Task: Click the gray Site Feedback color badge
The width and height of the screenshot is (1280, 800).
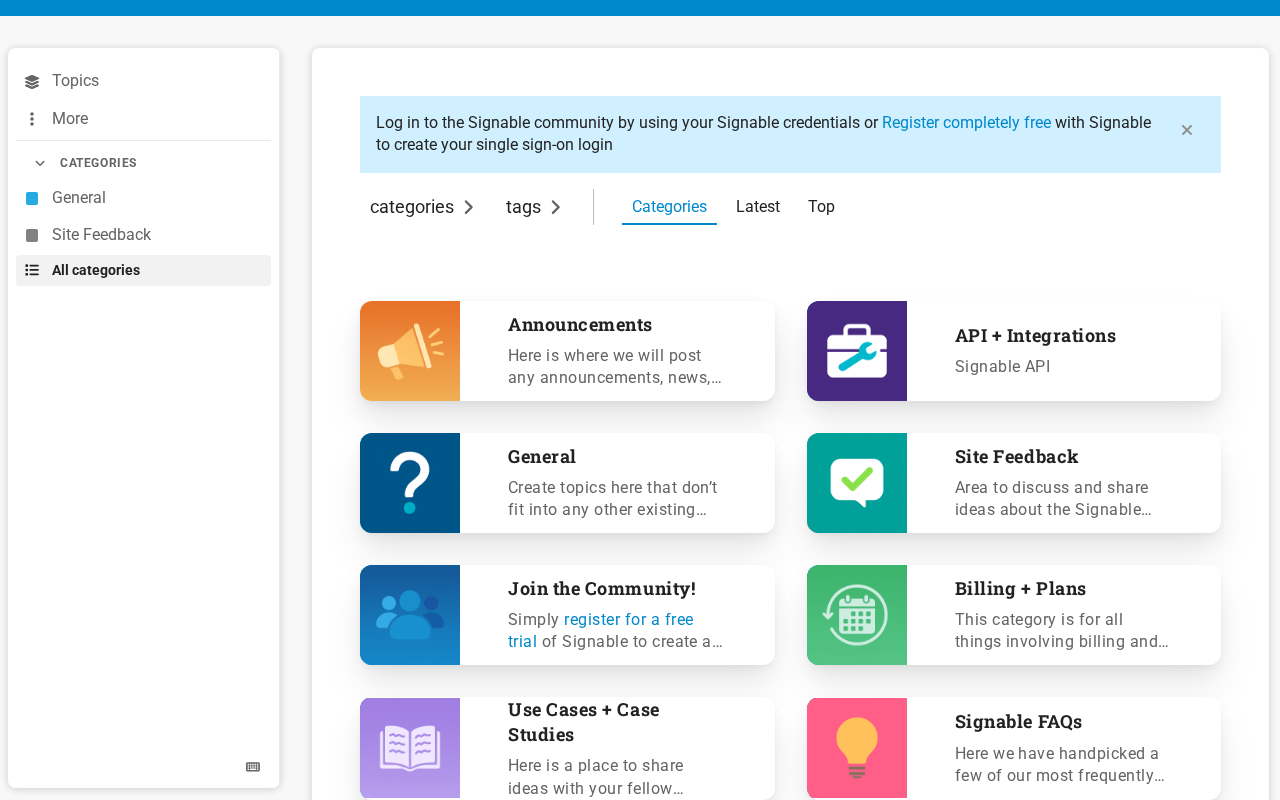Action: [x=32, y=235]
